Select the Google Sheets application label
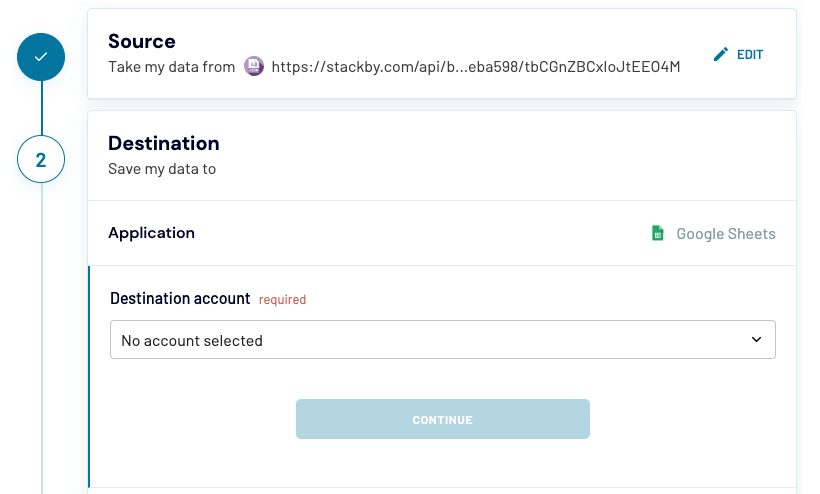The image size is (820, 494). tap(726, 234)
